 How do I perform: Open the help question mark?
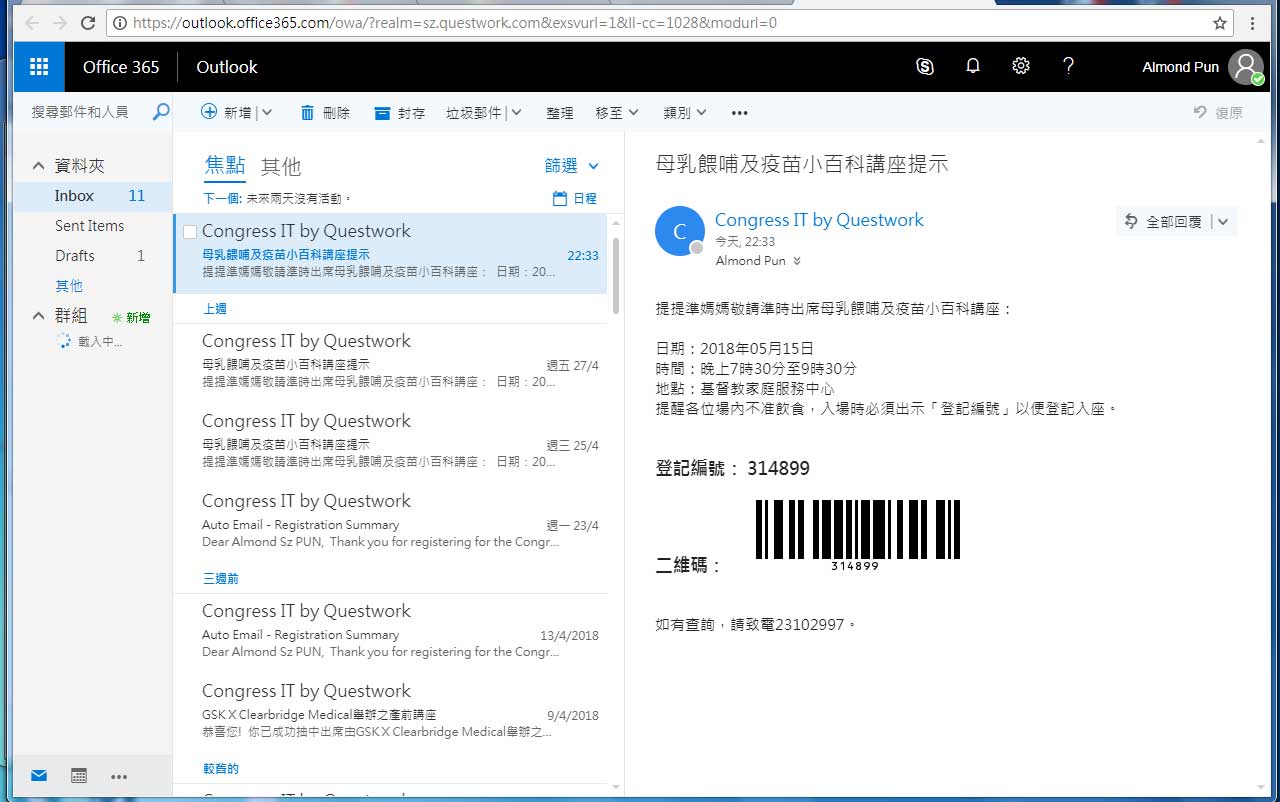coord(1068,67)
